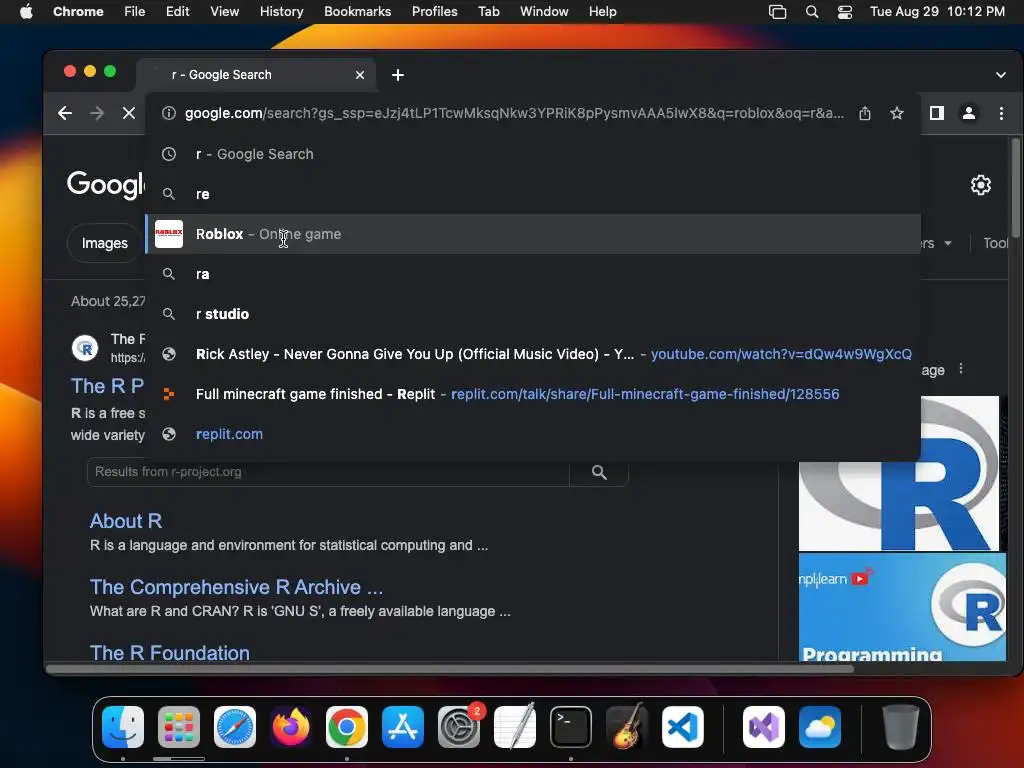Click the Chrome icon in the Dock
This screenshot has width=1024, height=768.
click(x=347, y=727)
